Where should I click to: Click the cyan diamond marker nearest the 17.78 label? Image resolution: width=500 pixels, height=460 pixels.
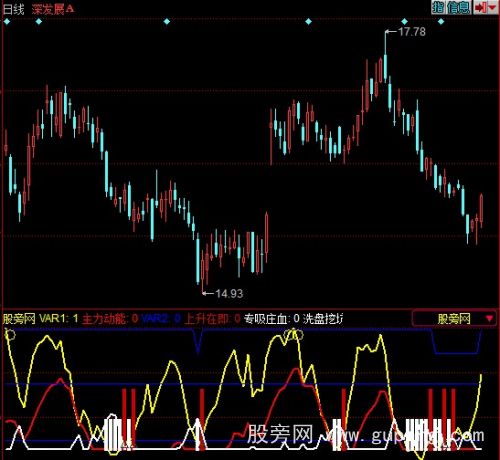[404, 22]
